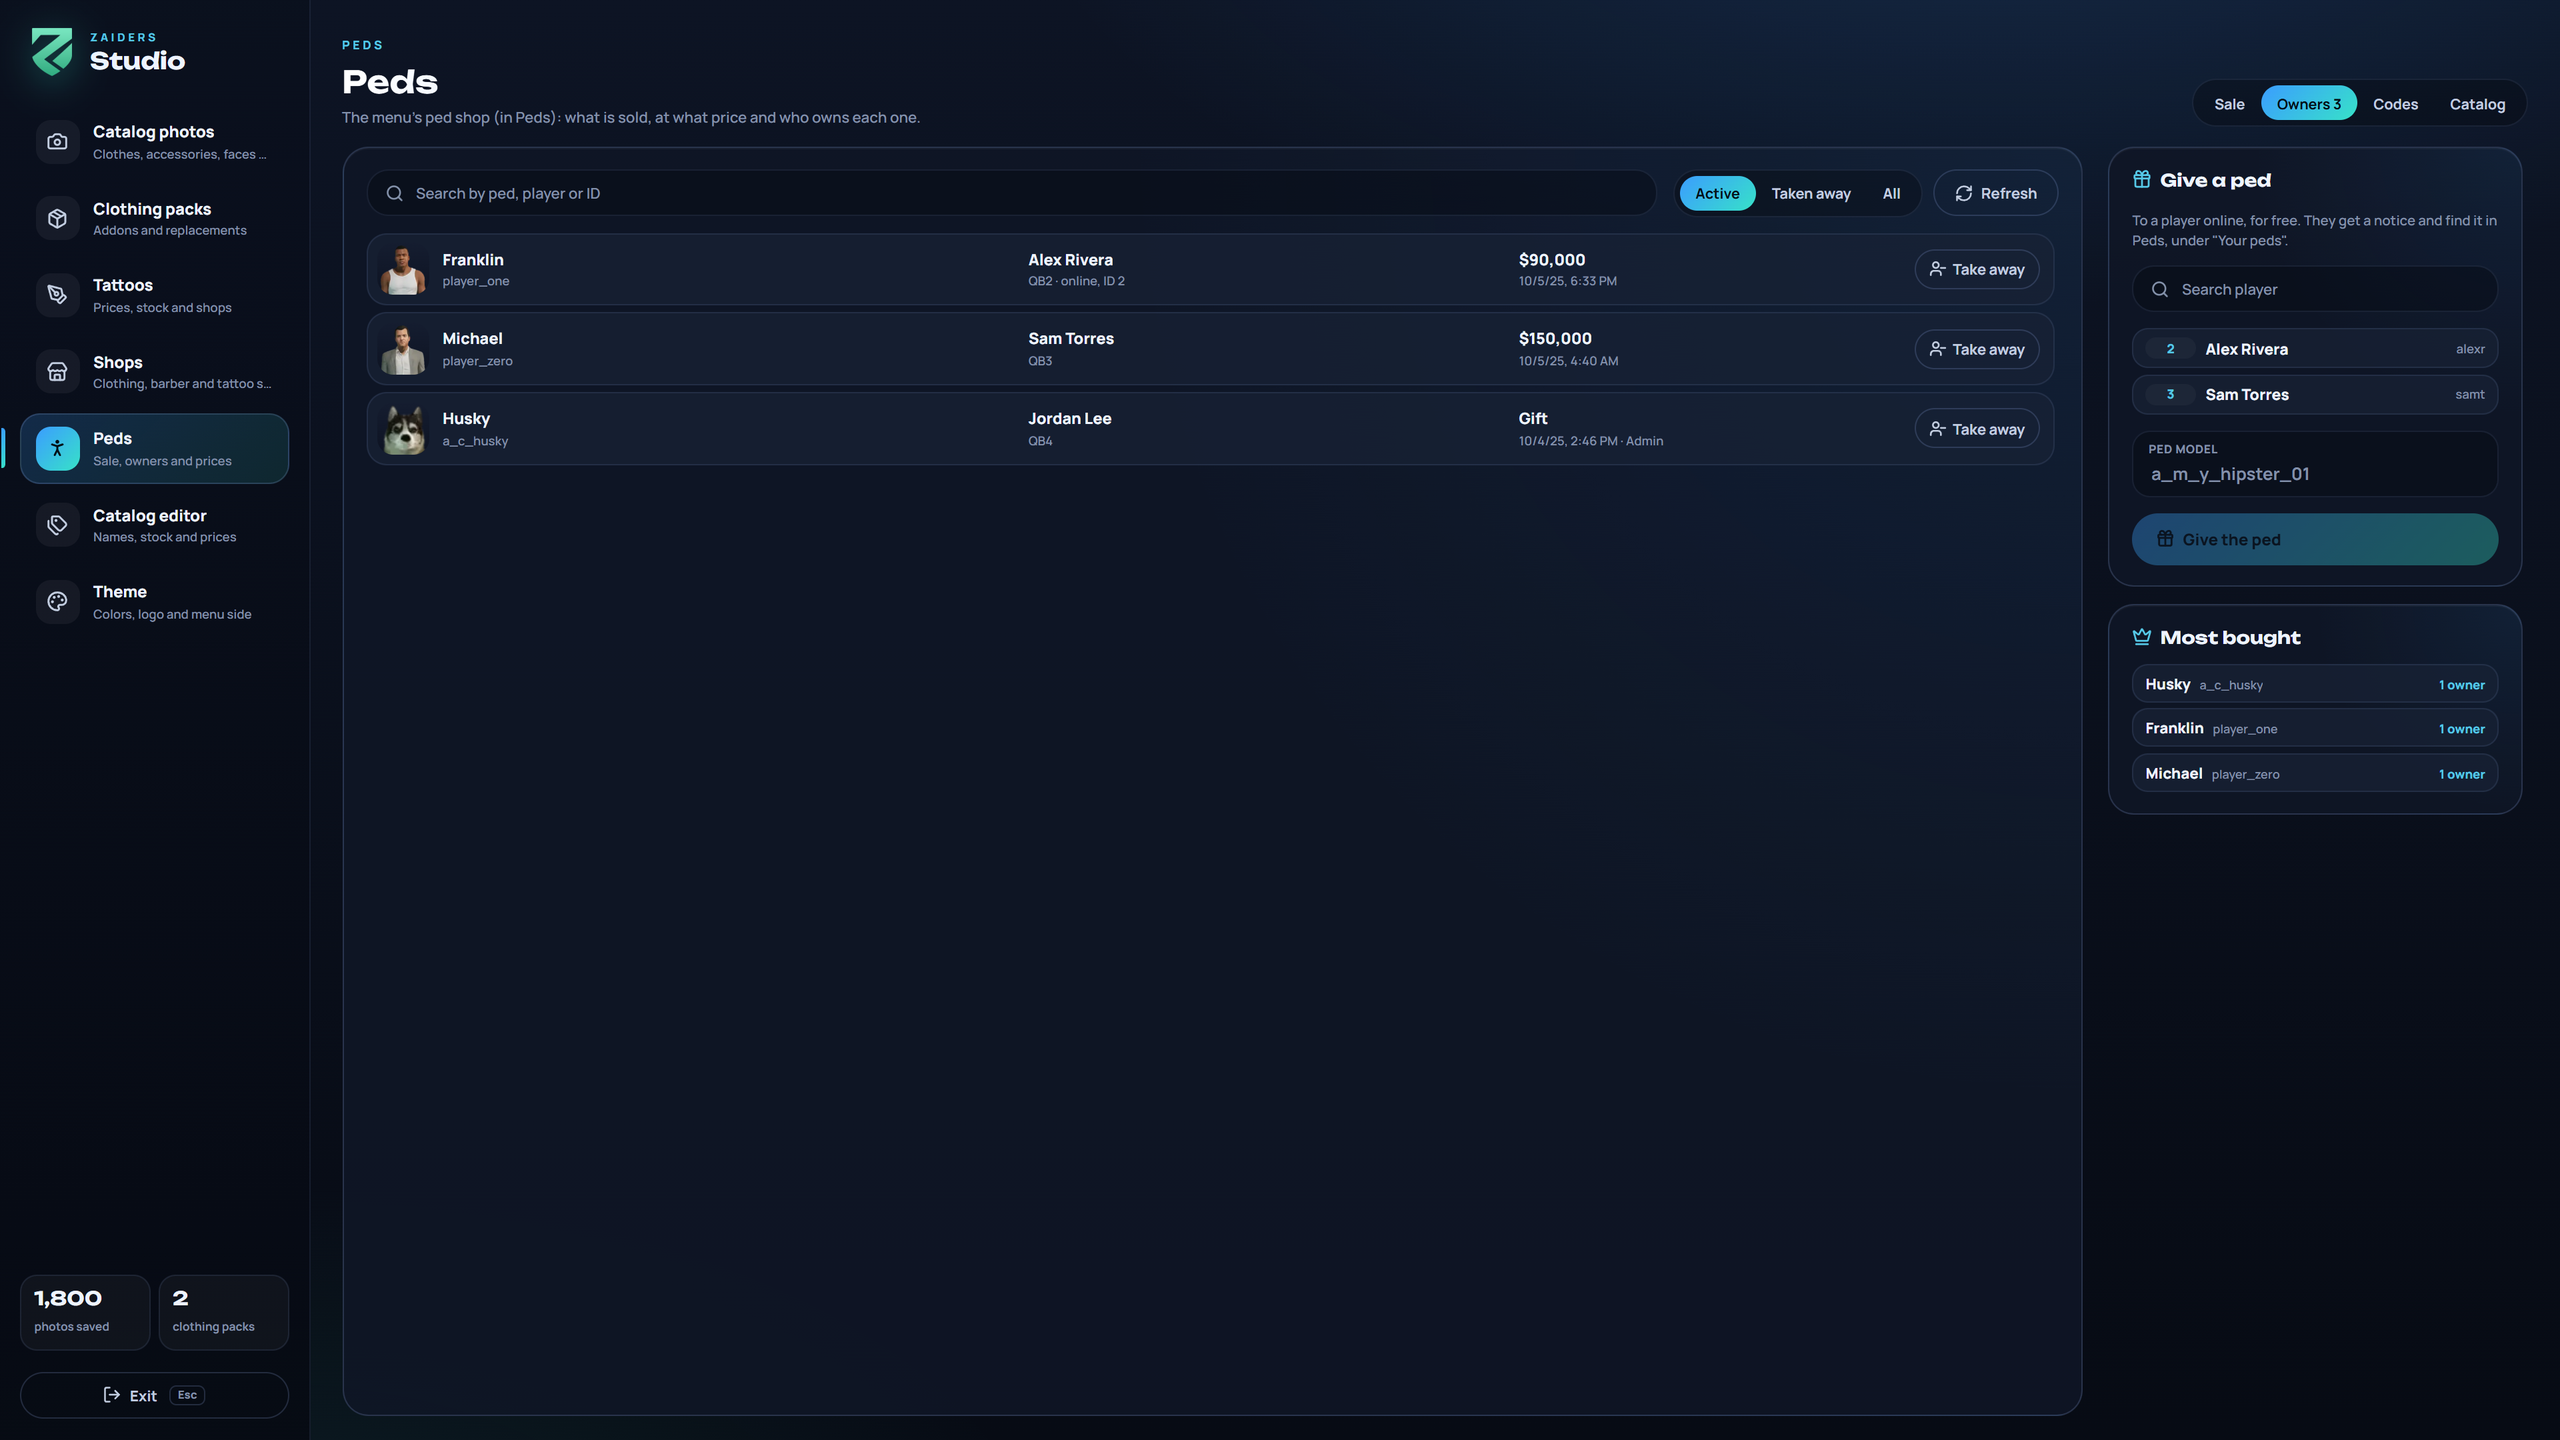Take away Husky from Jordan Lee
Viewport: 2560px width, 1440px height.
coord(1976,429)
